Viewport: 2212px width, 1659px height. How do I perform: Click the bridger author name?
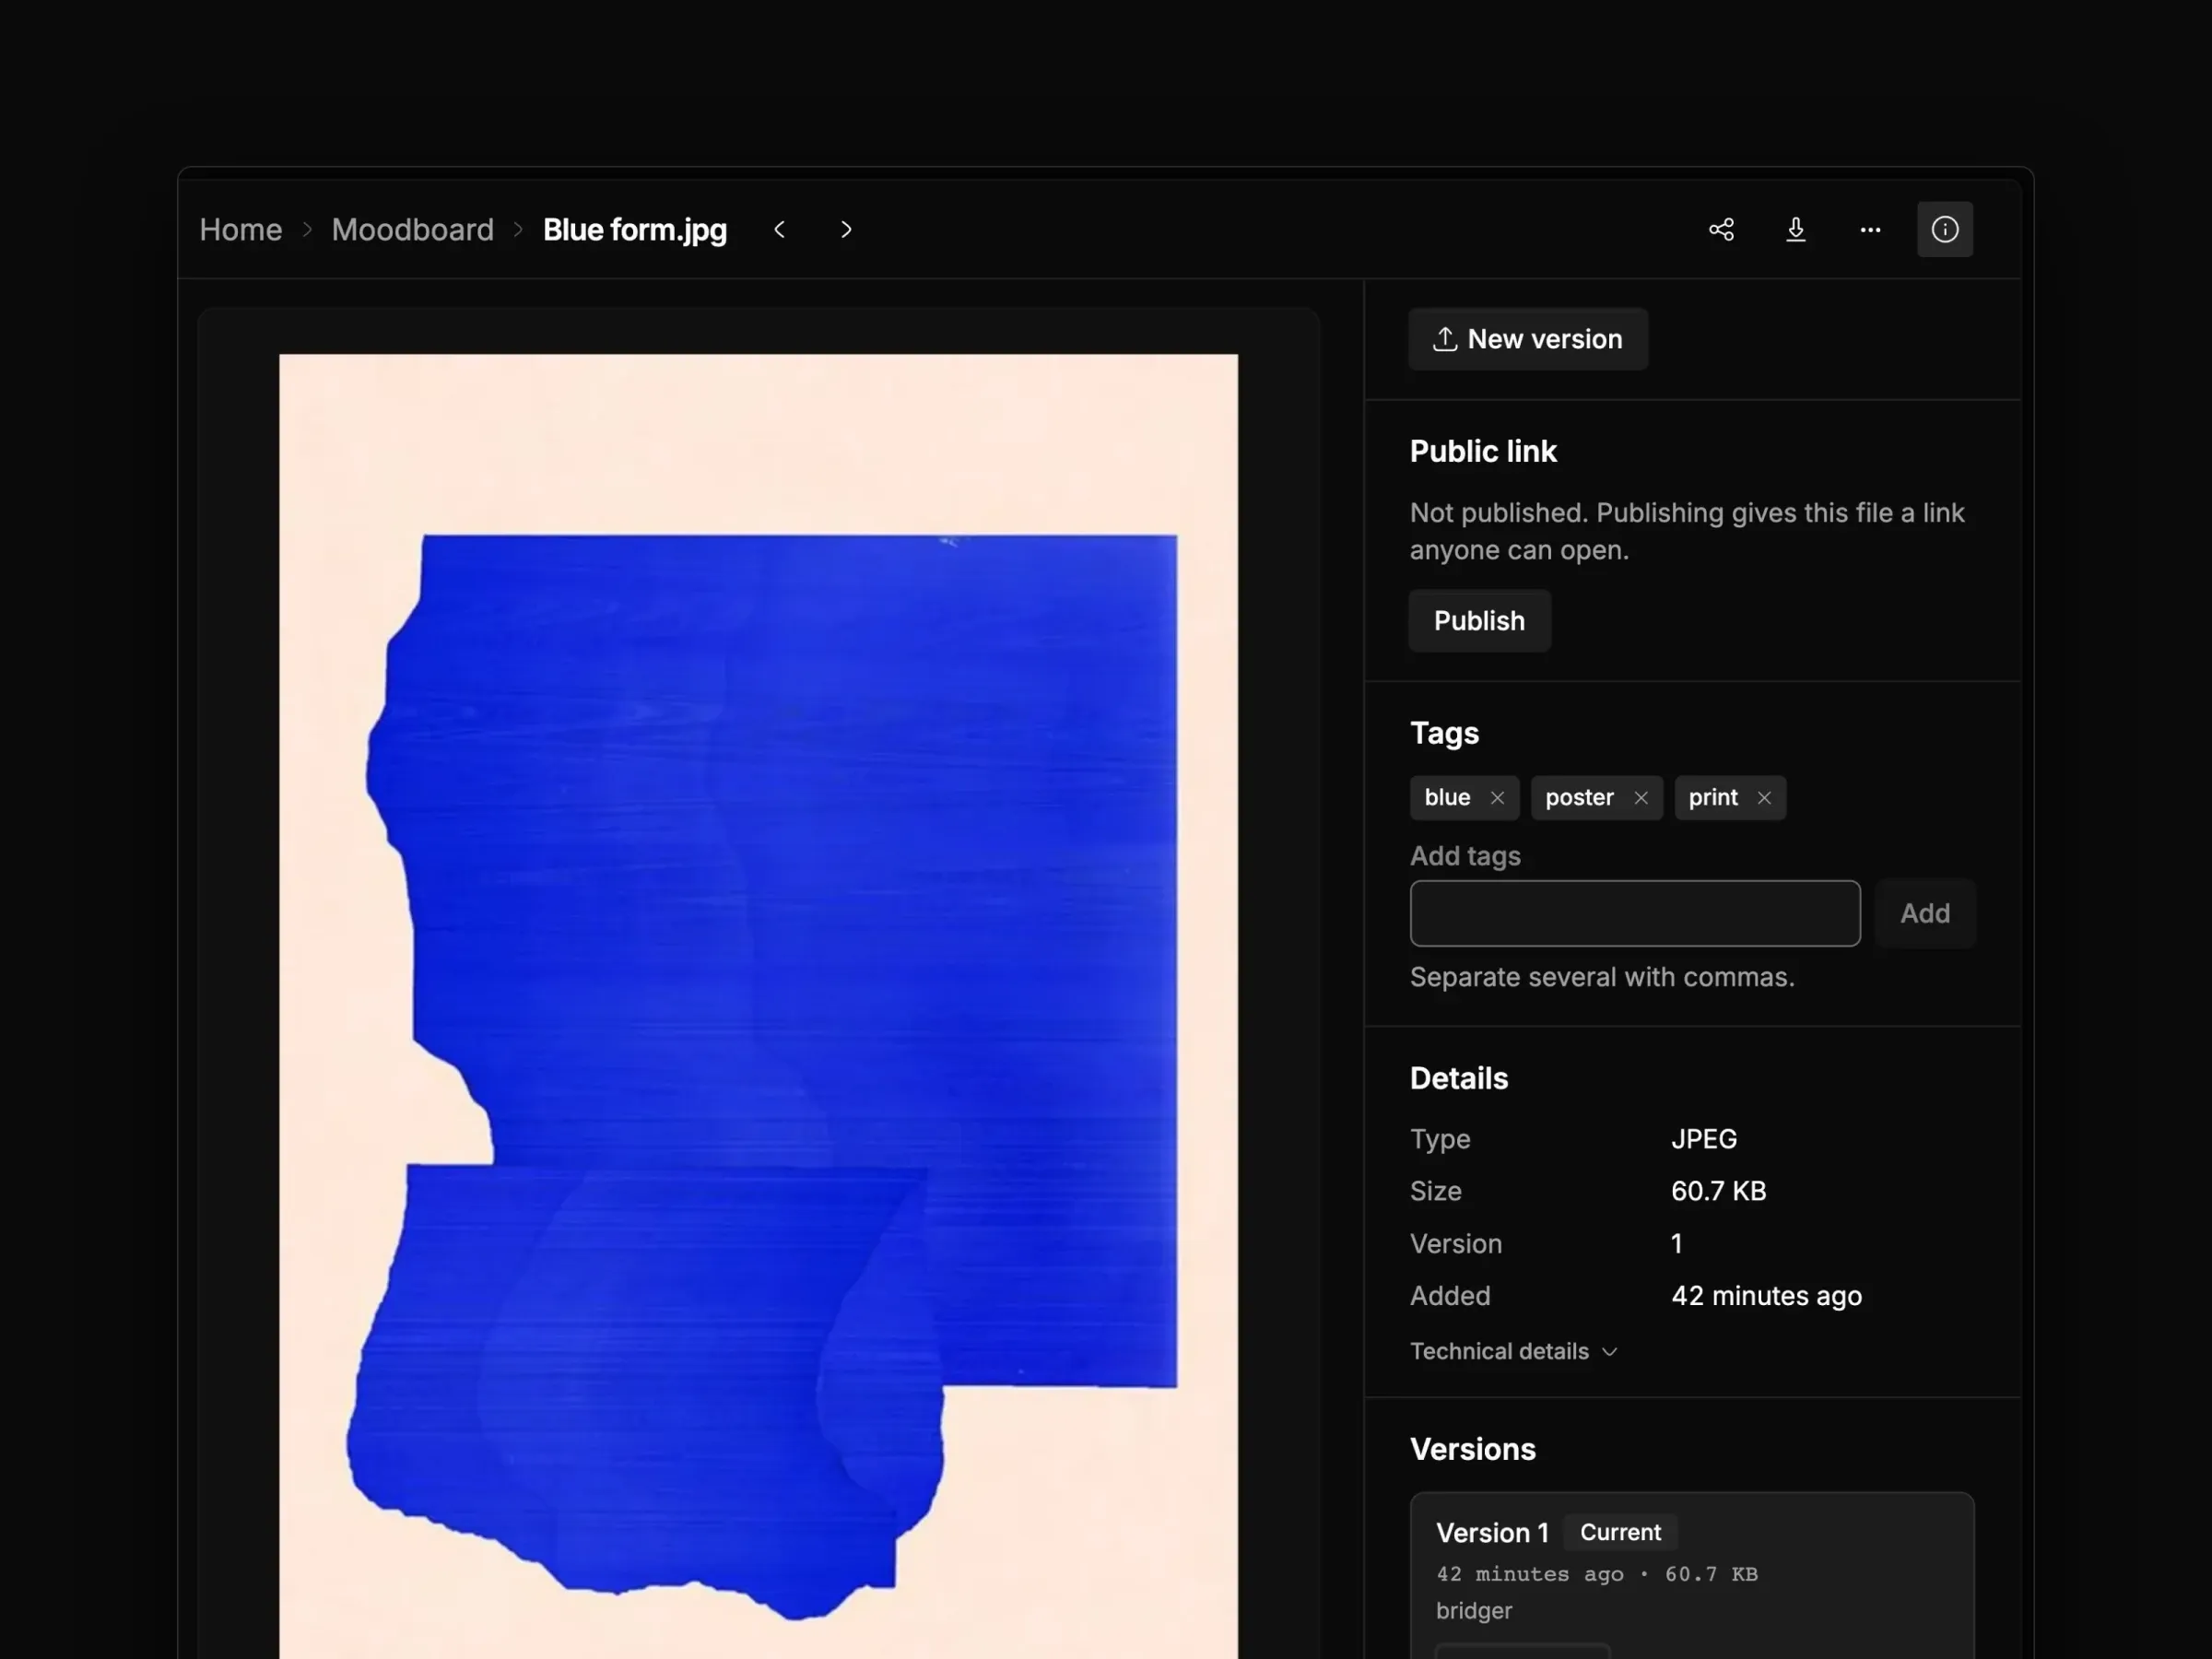coord(1474,1610)
